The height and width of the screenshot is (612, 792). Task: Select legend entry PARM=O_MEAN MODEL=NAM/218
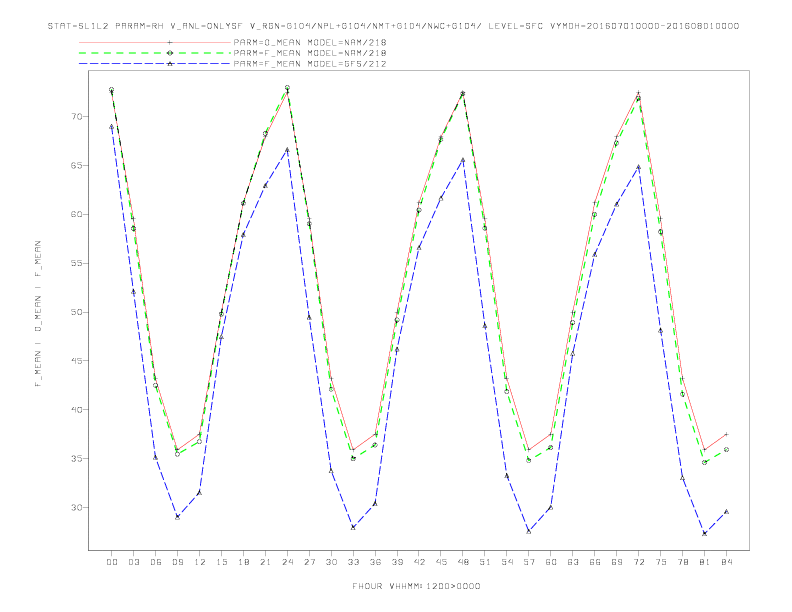(310, 42)
